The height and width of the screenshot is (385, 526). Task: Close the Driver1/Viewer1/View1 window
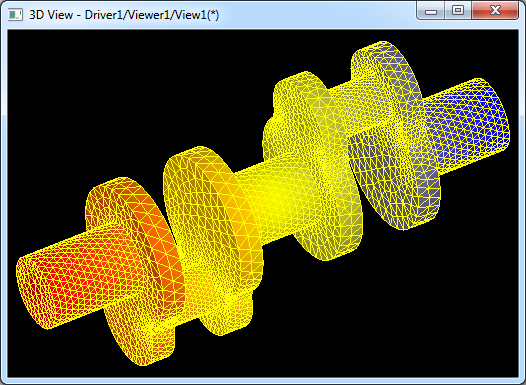pyautogui.click(x=495, y=11)
